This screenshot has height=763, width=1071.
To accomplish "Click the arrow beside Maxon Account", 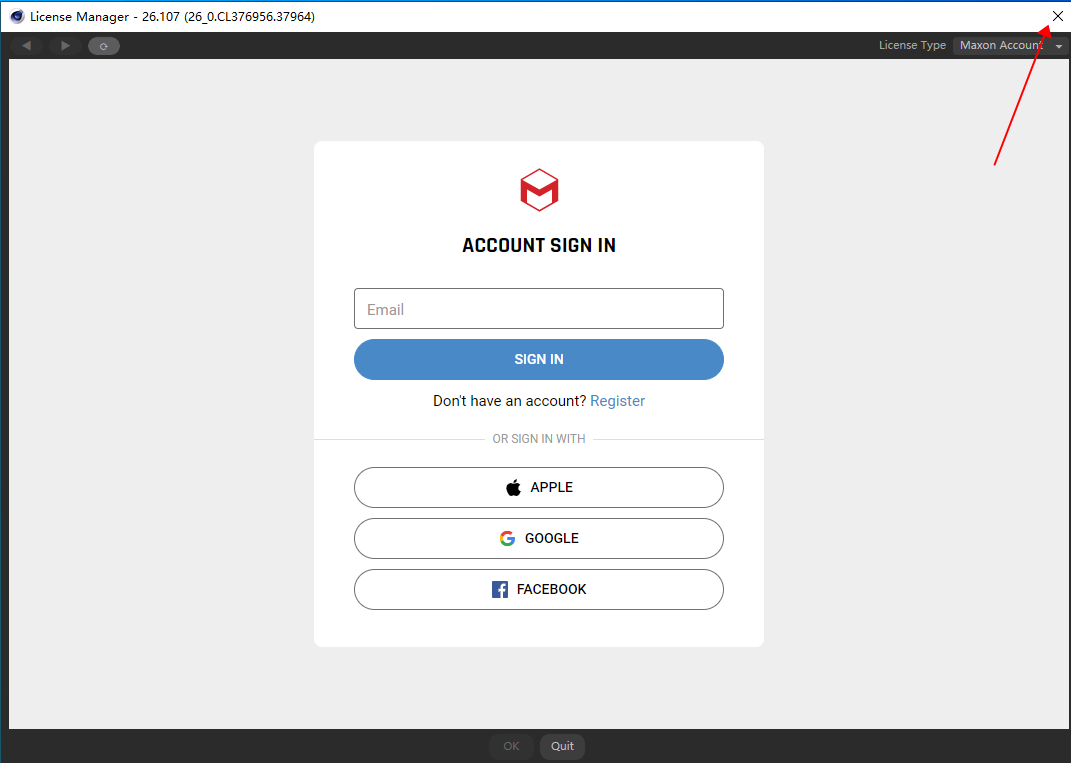I will tap(1058, 46).
